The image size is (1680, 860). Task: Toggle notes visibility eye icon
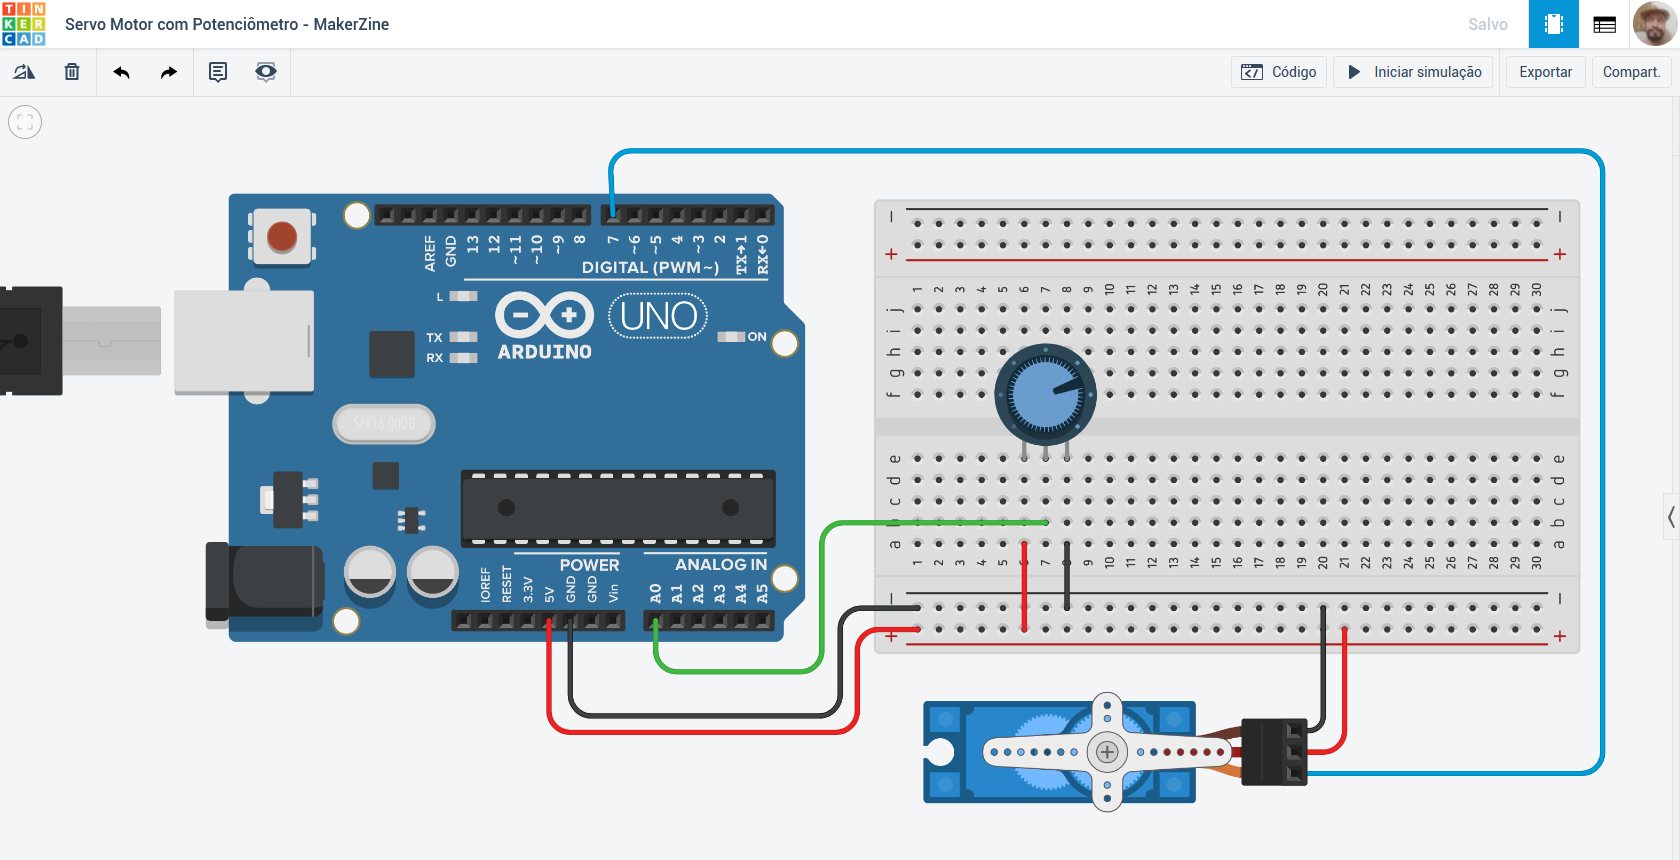pos(266,72)
